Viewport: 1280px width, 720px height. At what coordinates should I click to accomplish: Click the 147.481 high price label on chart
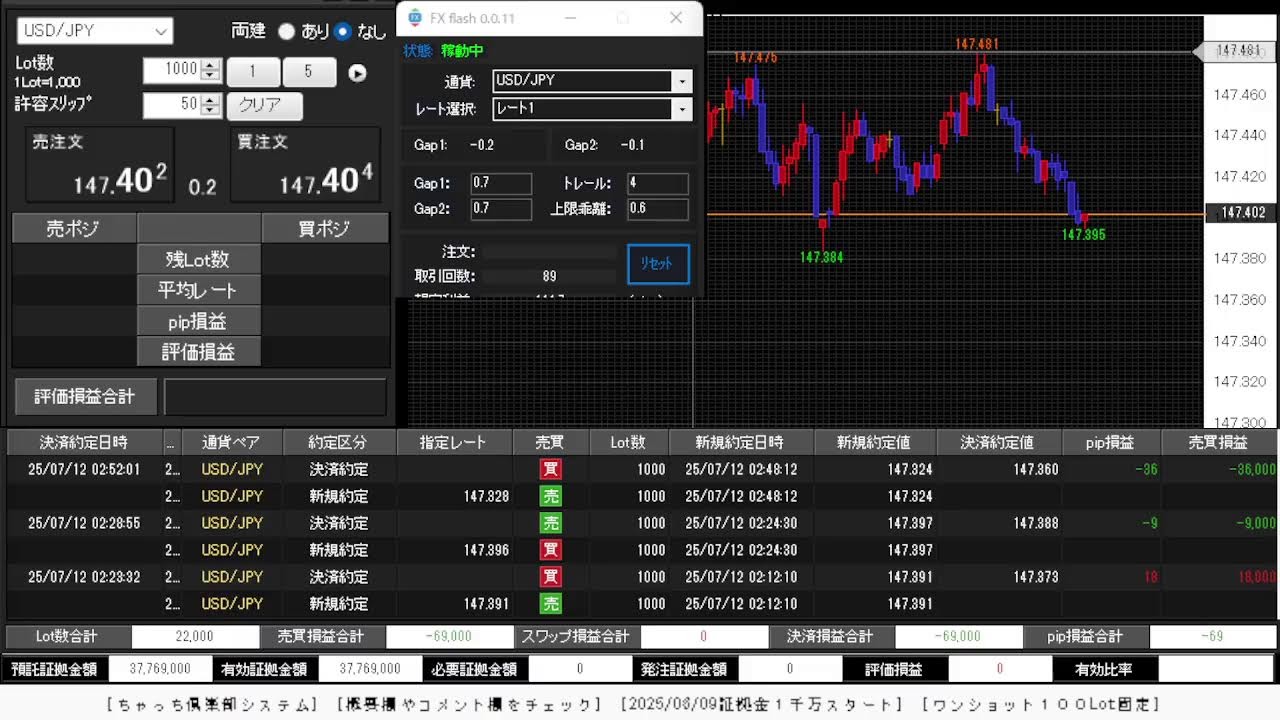click(977, 44)
